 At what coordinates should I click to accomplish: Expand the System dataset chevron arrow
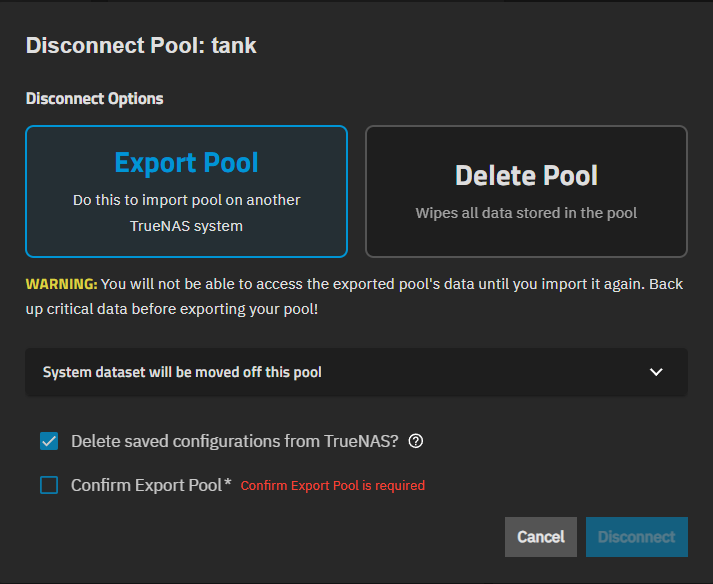coord(656,372)
